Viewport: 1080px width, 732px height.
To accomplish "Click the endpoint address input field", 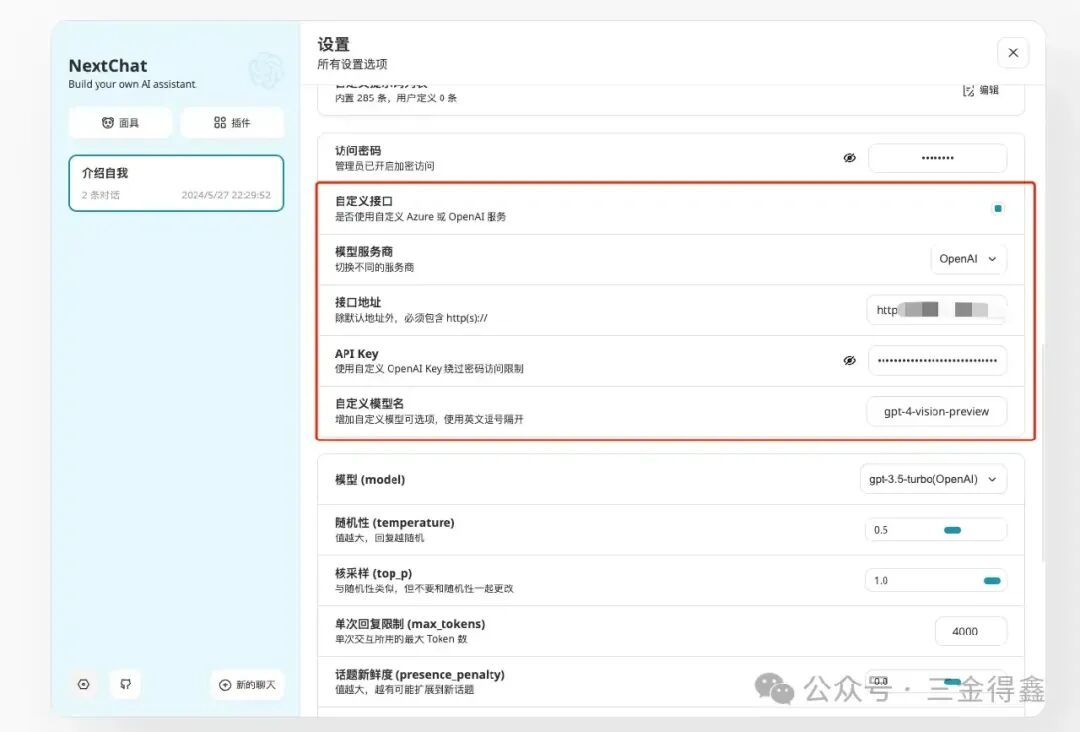I will pyautogui.click(x=937, y=310).
